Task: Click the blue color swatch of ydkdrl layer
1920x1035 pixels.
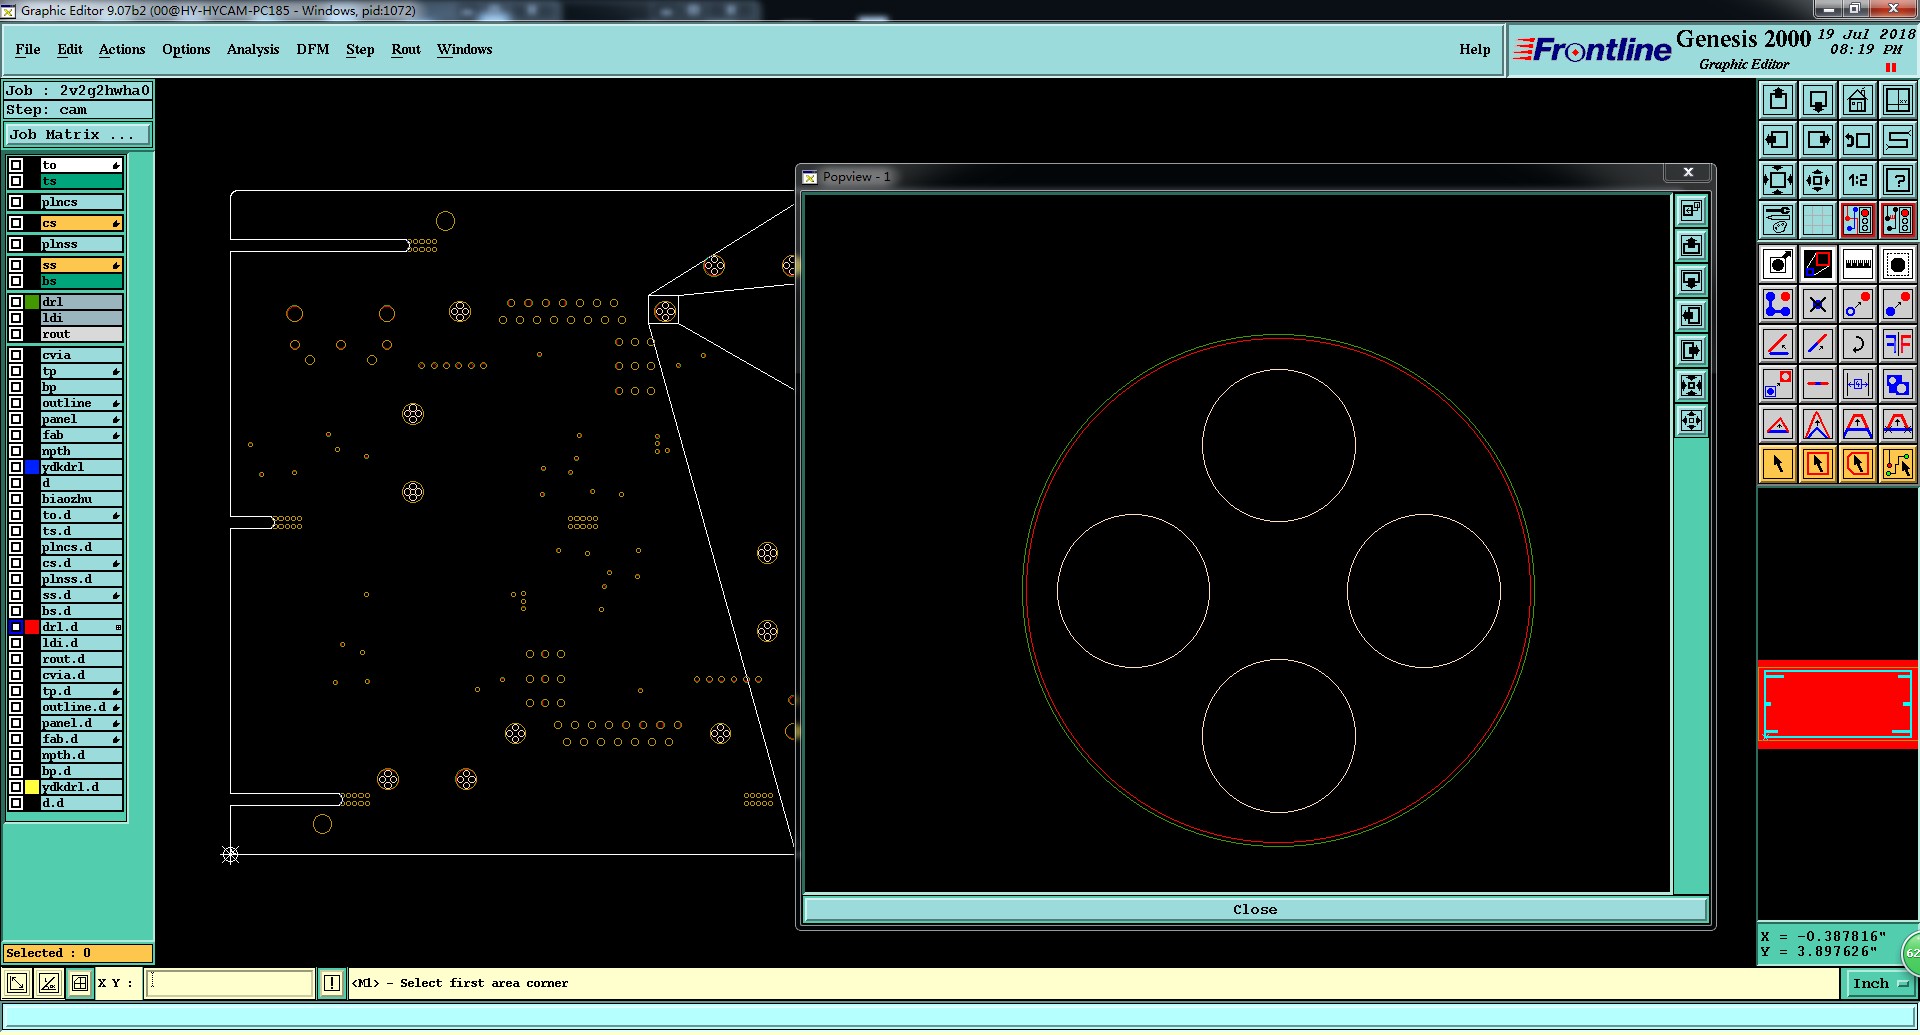Action: [x=32, y=467]
